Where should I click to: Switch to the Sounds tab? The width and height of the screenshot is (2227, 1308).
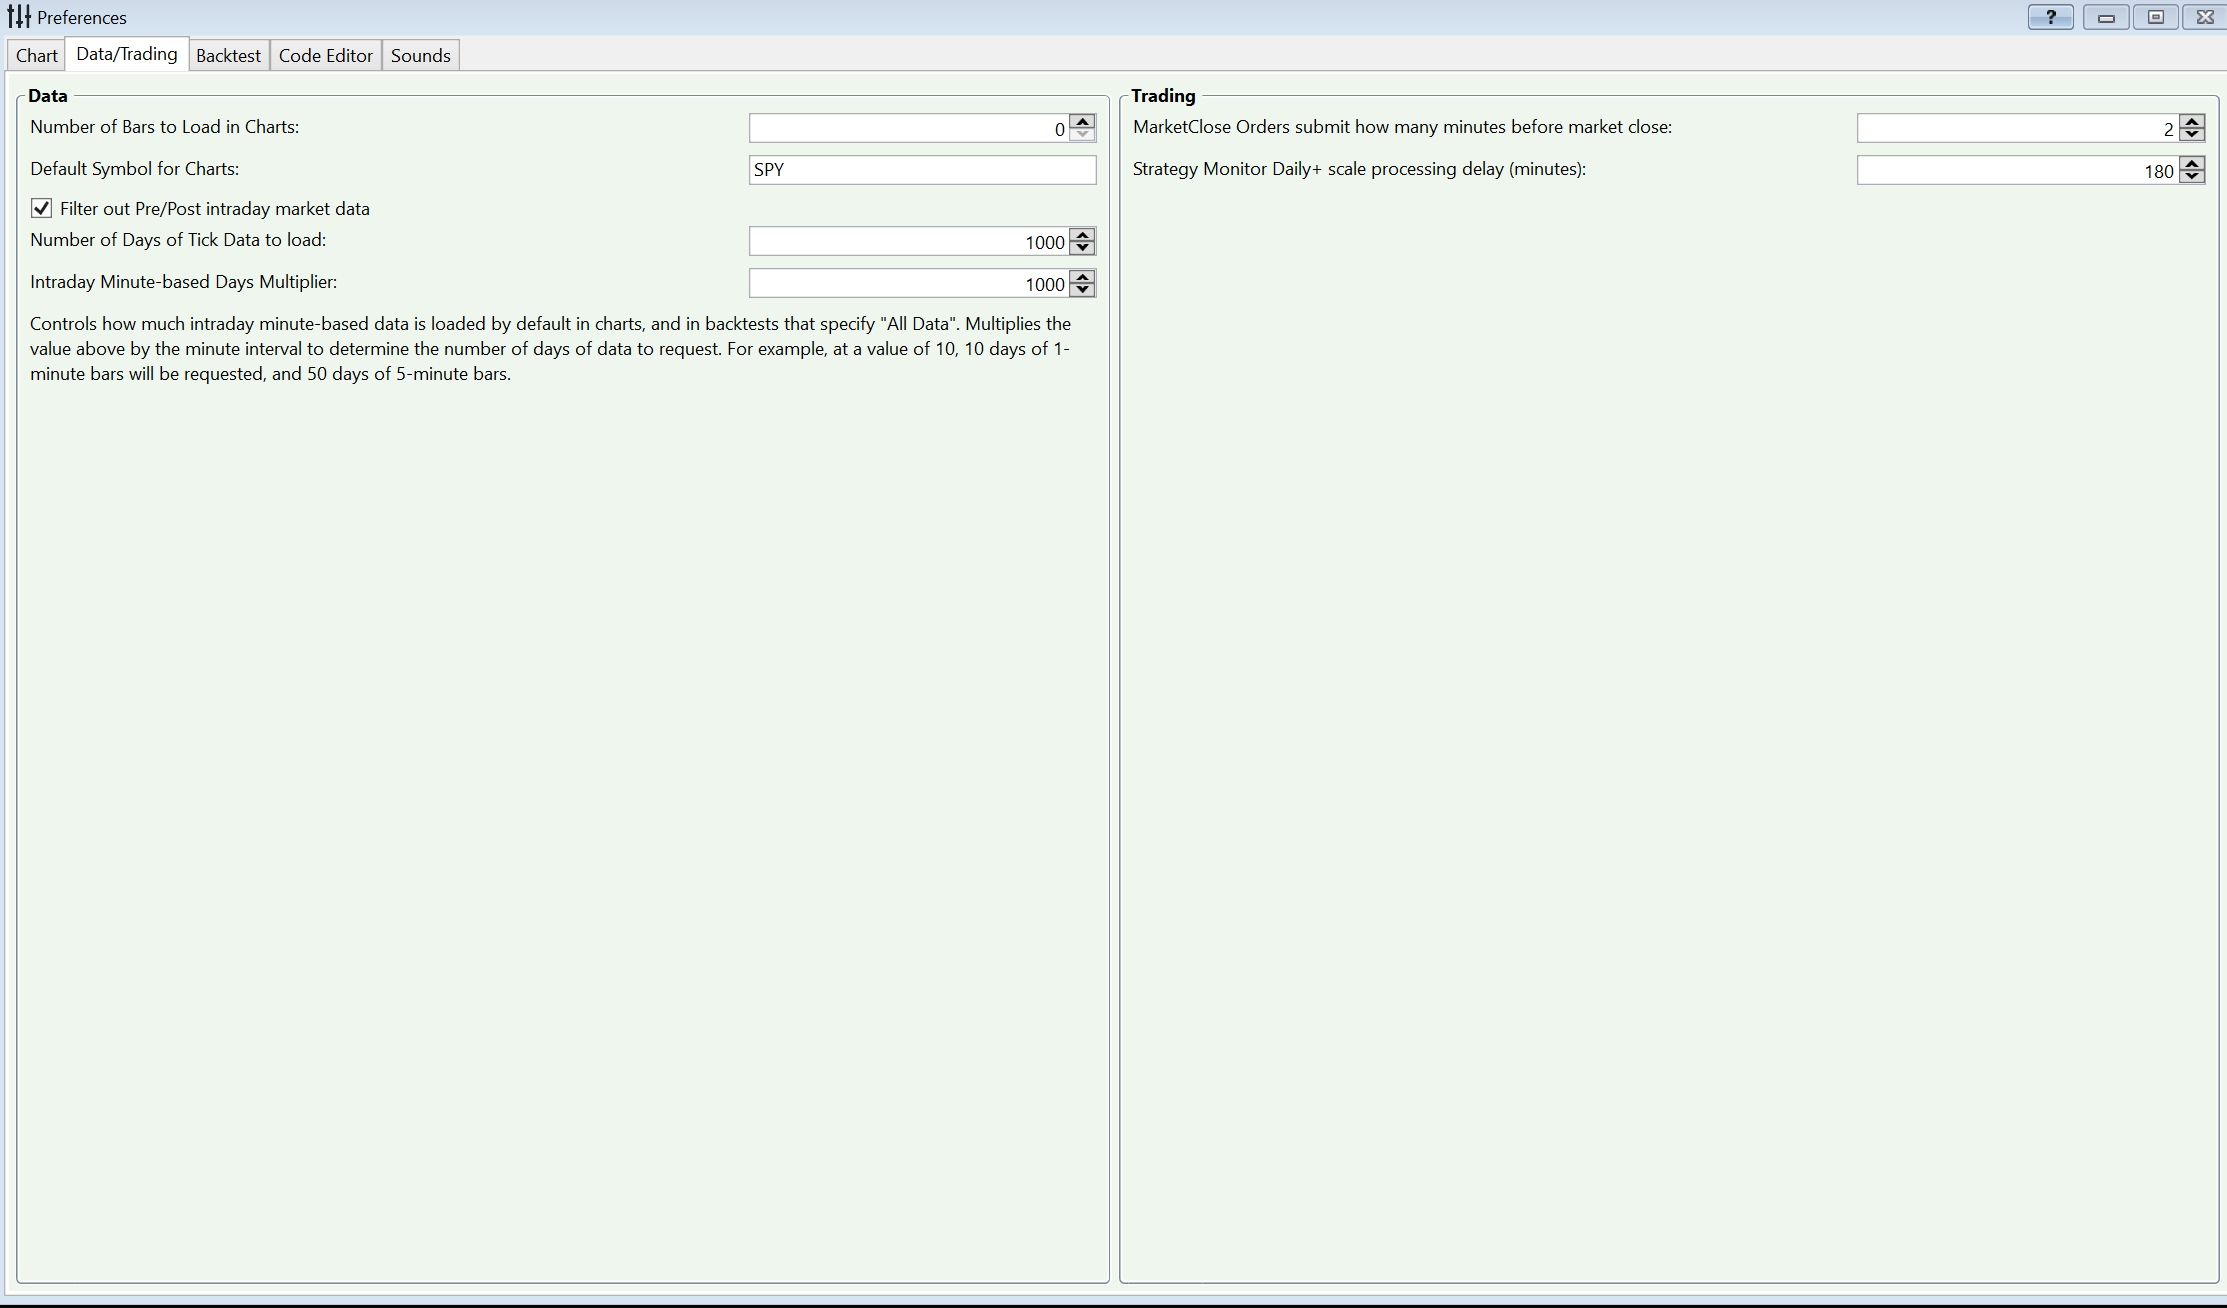[420, 56]
